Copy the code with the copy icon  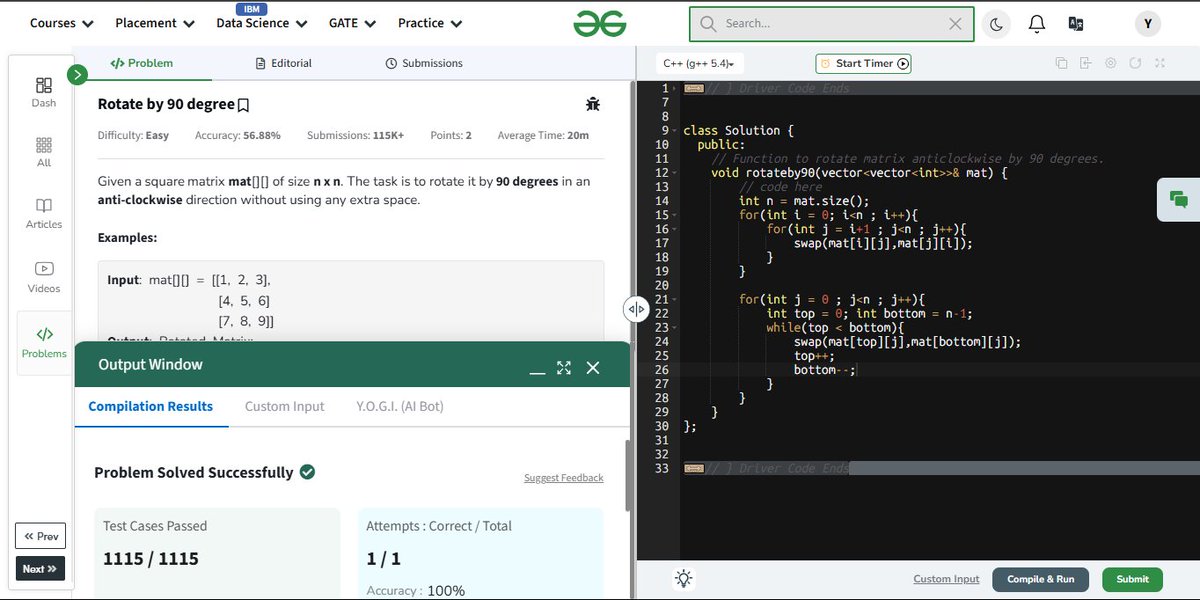pos(1061,63)
